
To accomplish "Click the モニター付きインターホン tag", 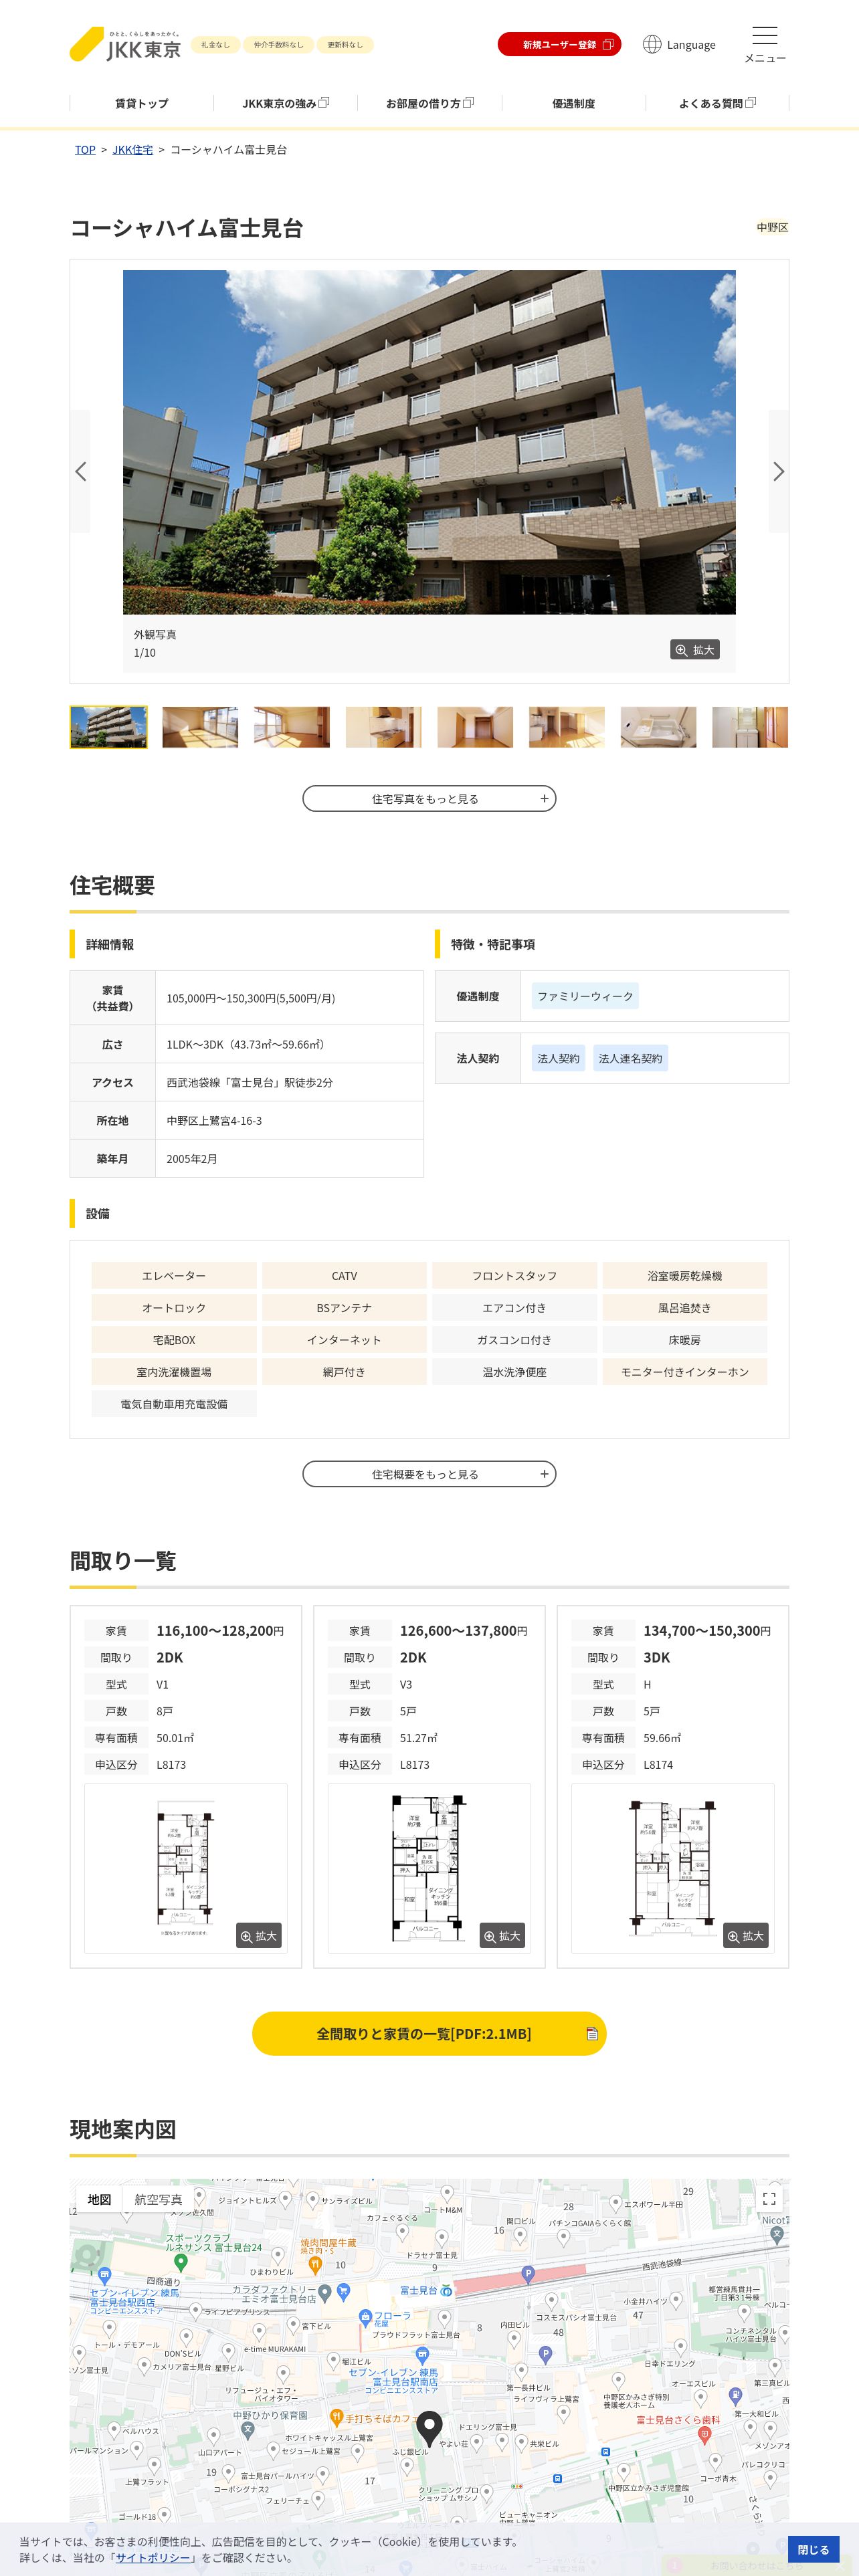I will click(x=685, y=1372).
